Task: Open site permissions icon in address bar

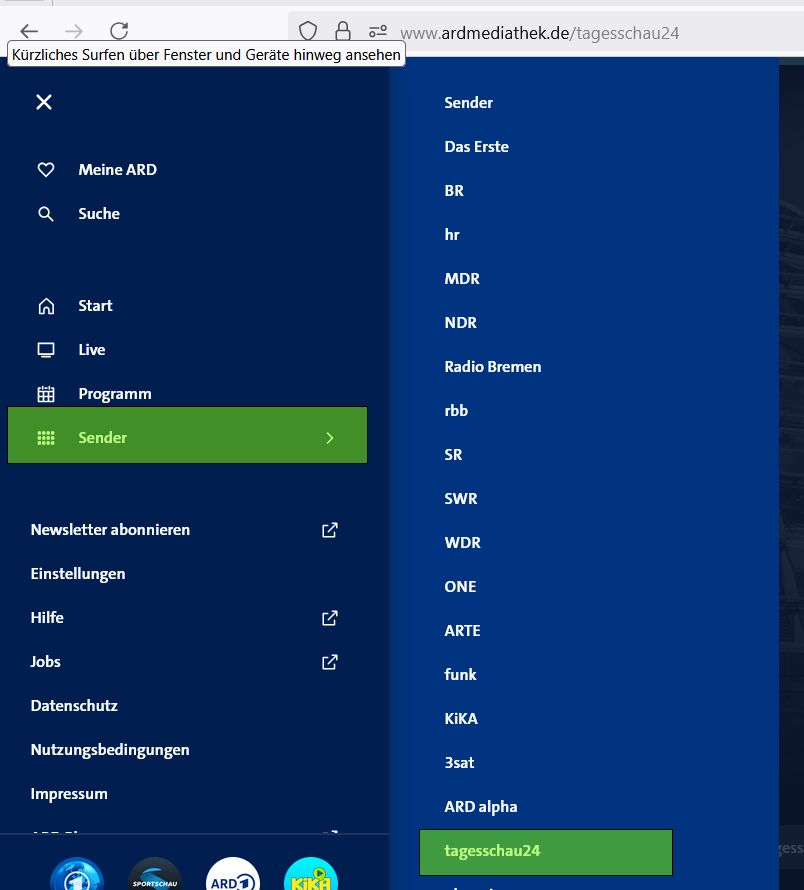Action: [x=378, y=31]
